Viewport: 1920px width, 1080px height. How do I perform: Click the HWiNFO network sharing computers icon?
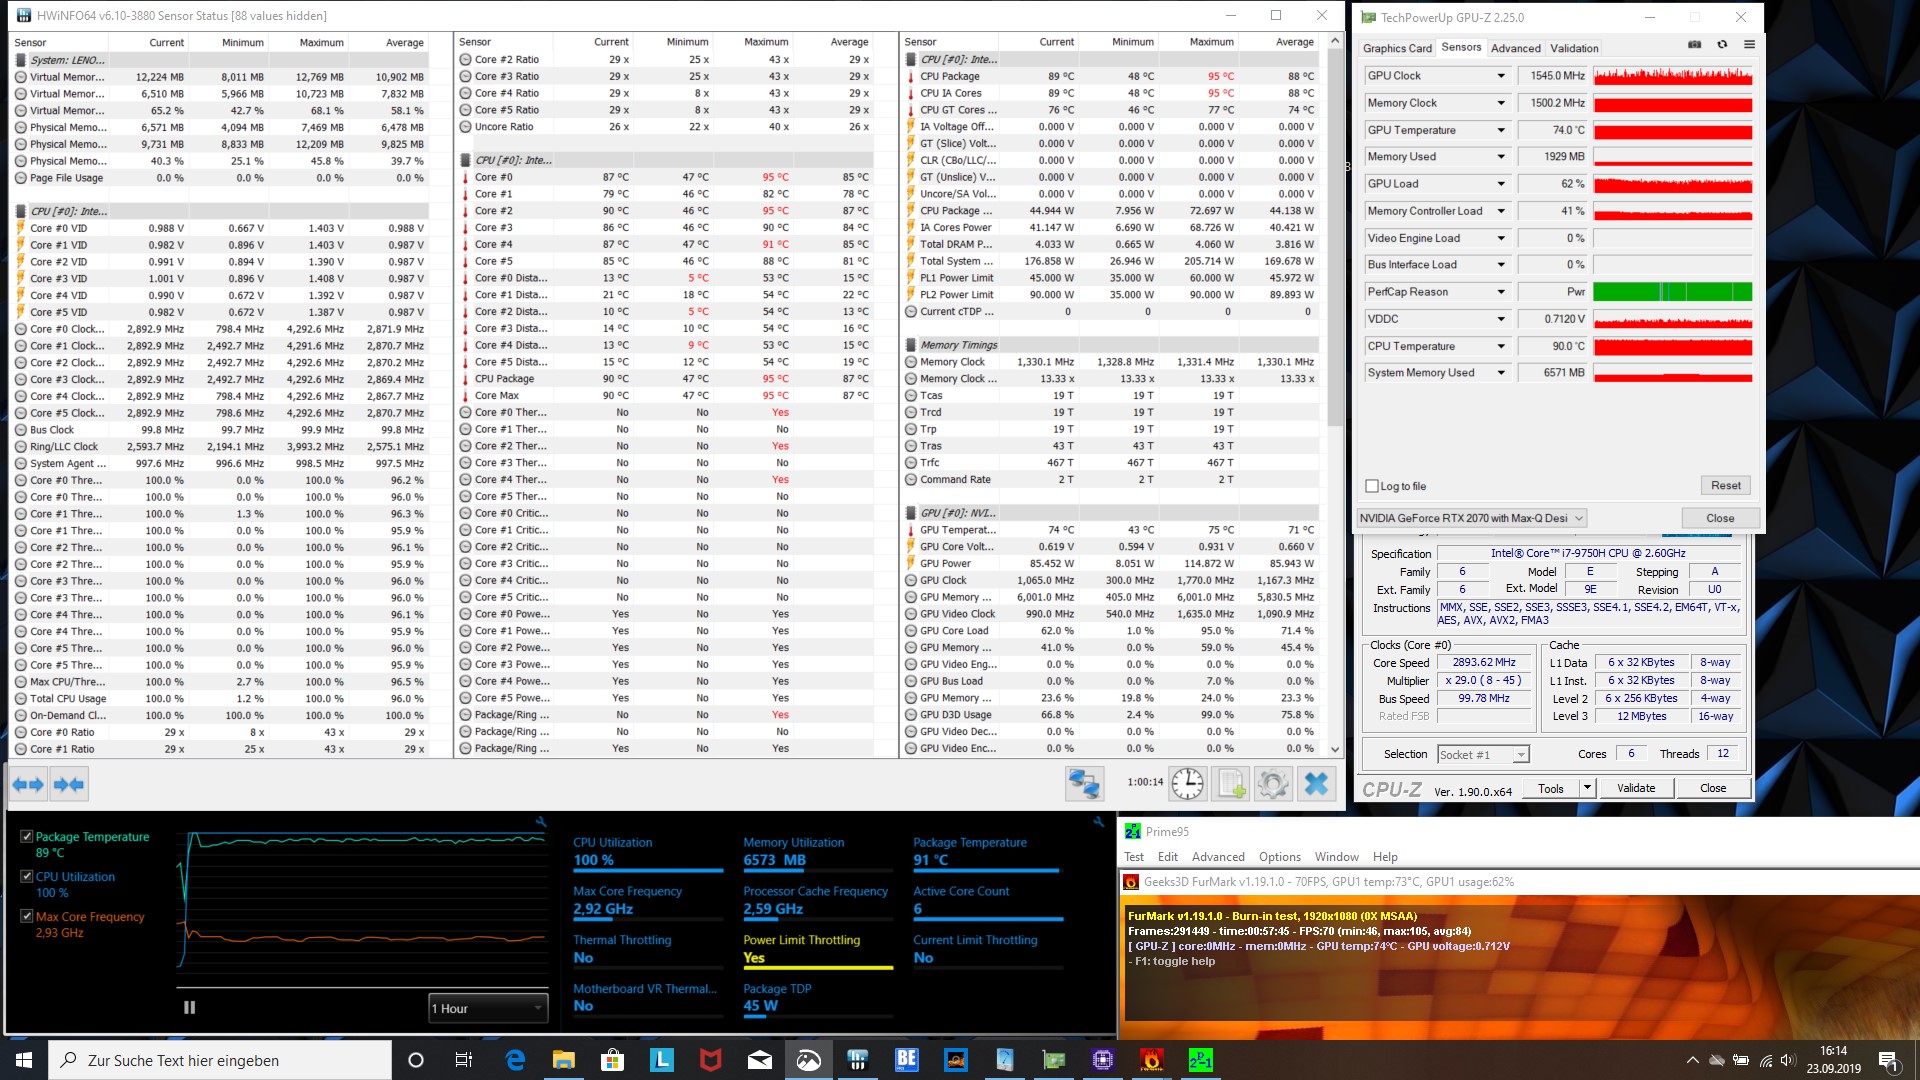coord(1084,784)
